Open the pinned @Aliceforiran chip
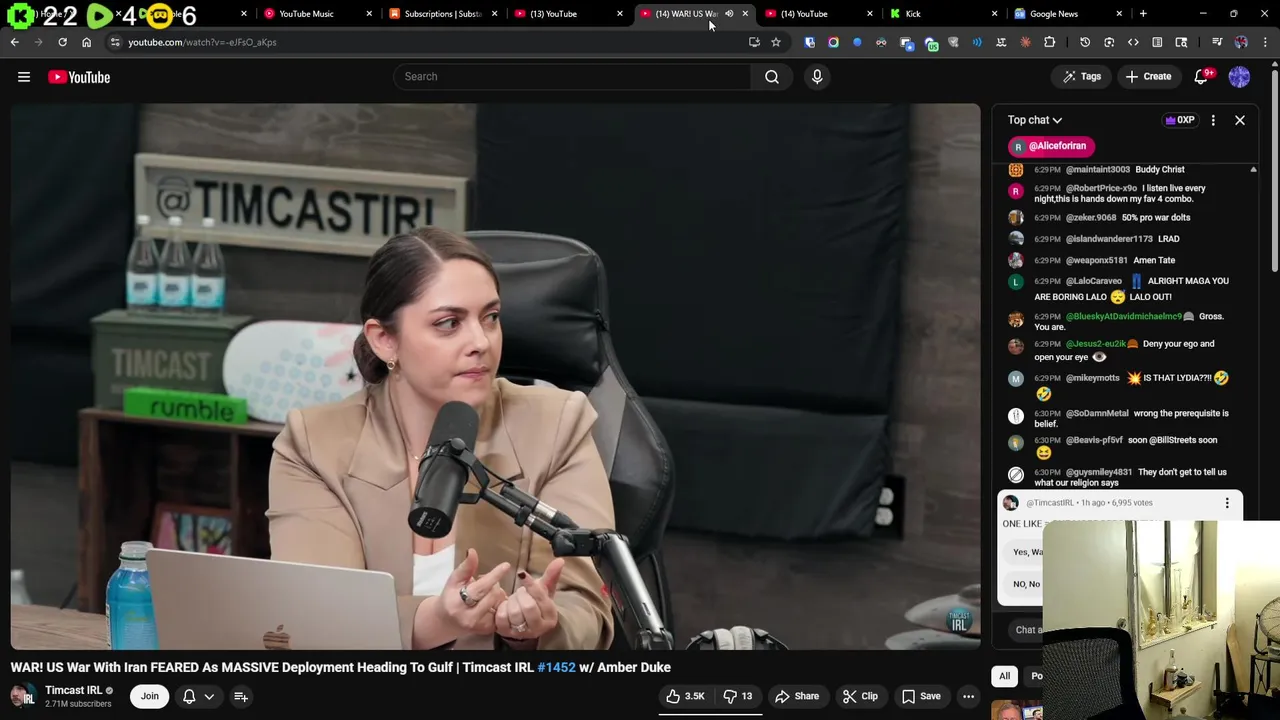 click(1051, 146)
